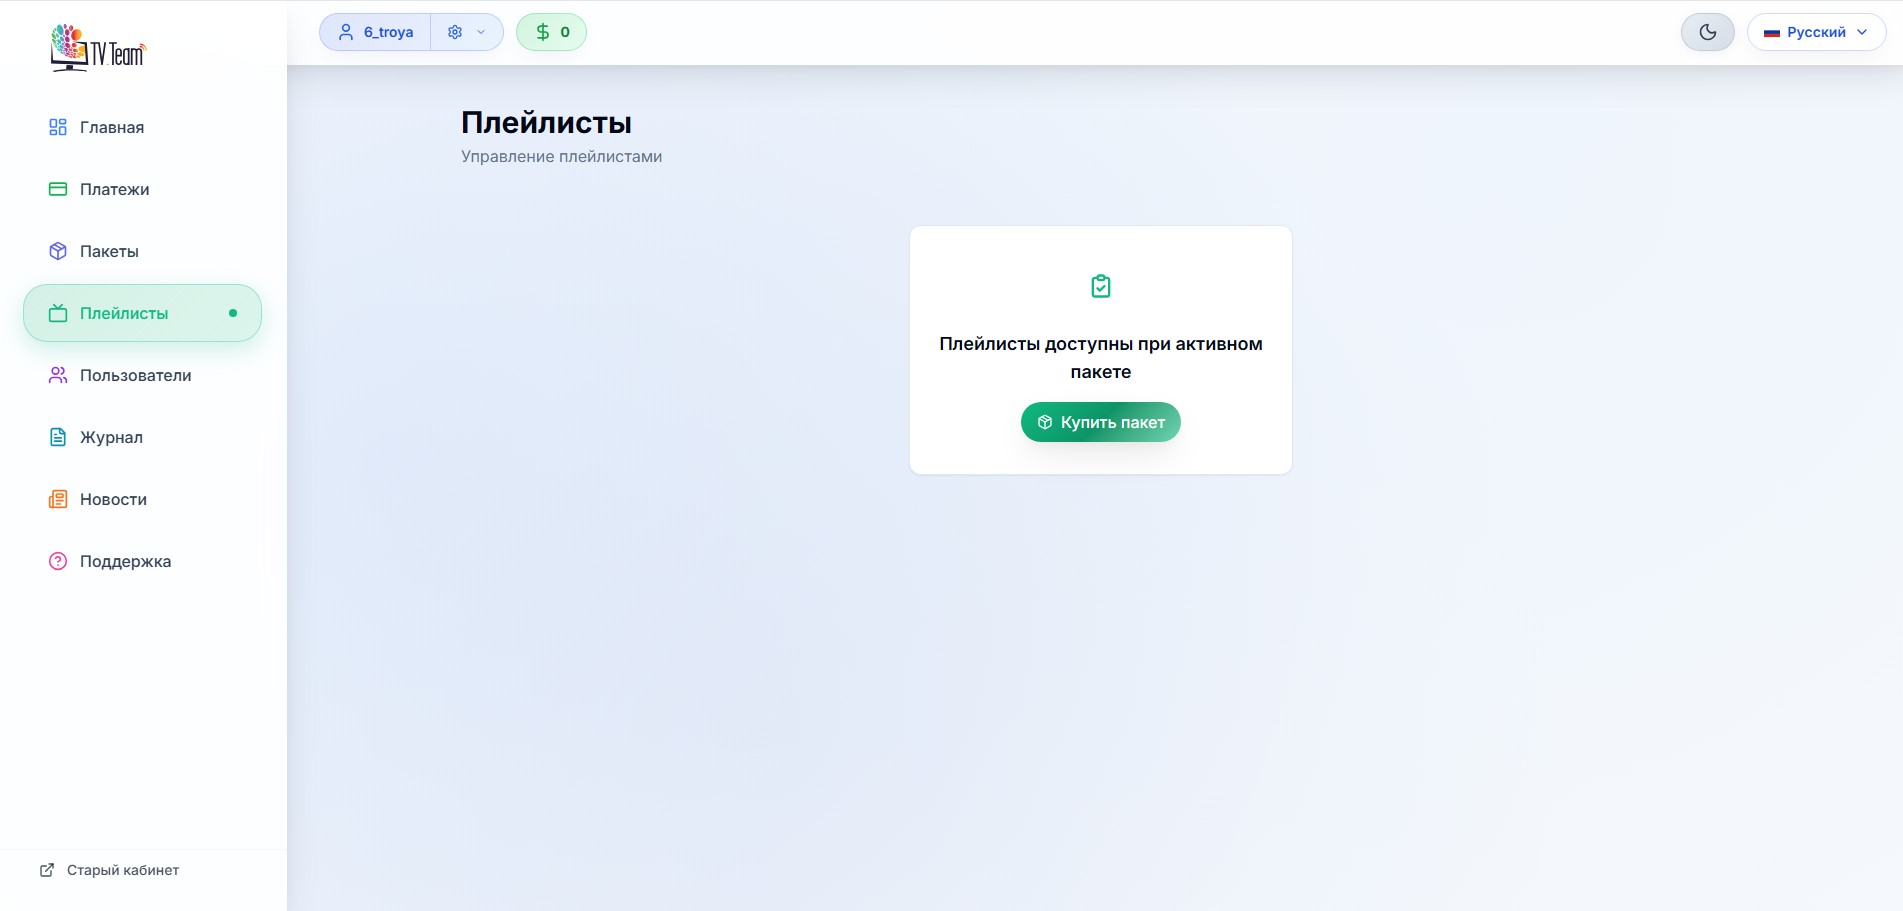Click the chevron next to the gear icon
This screenshot has height=911, width=1903.
[481, 32]
